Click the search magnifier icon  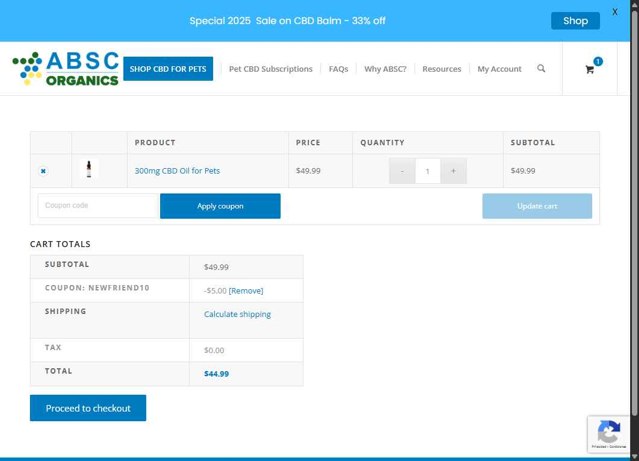[541, 68]
